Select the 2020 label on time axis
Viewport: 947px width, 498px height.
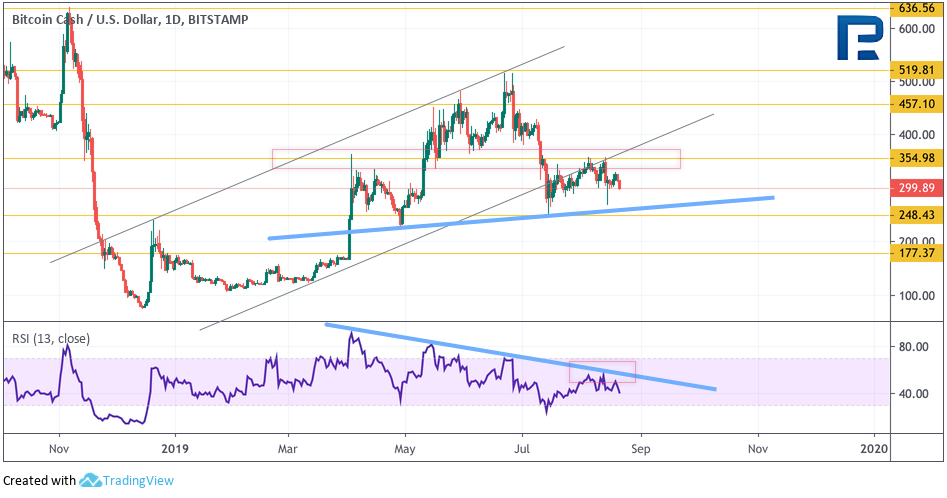tap(874, 449)
